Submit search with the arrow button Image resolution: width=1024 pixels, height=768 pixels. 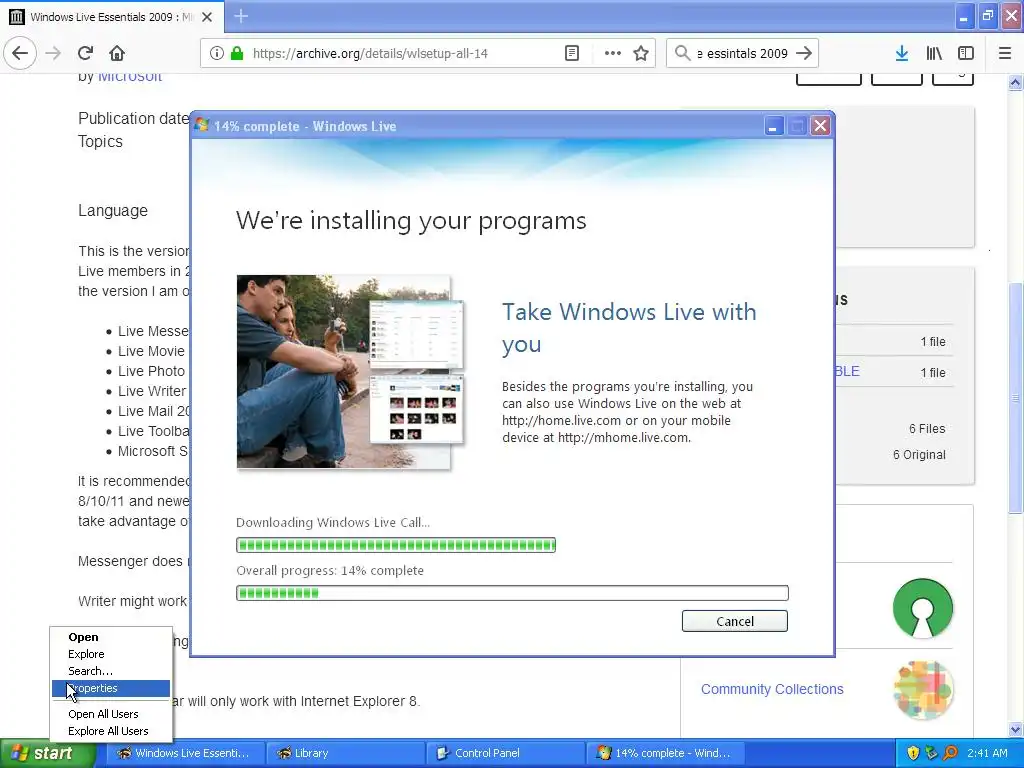(805, 53)
